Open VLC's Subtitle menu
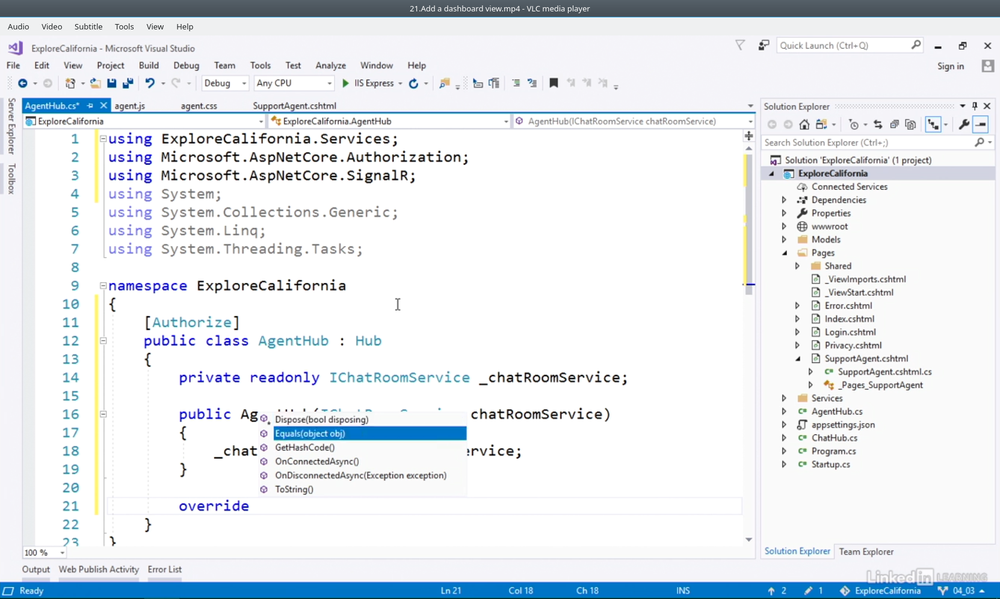Image resolution: width=1000 pixels, height=599 pixels. point(88,27)
